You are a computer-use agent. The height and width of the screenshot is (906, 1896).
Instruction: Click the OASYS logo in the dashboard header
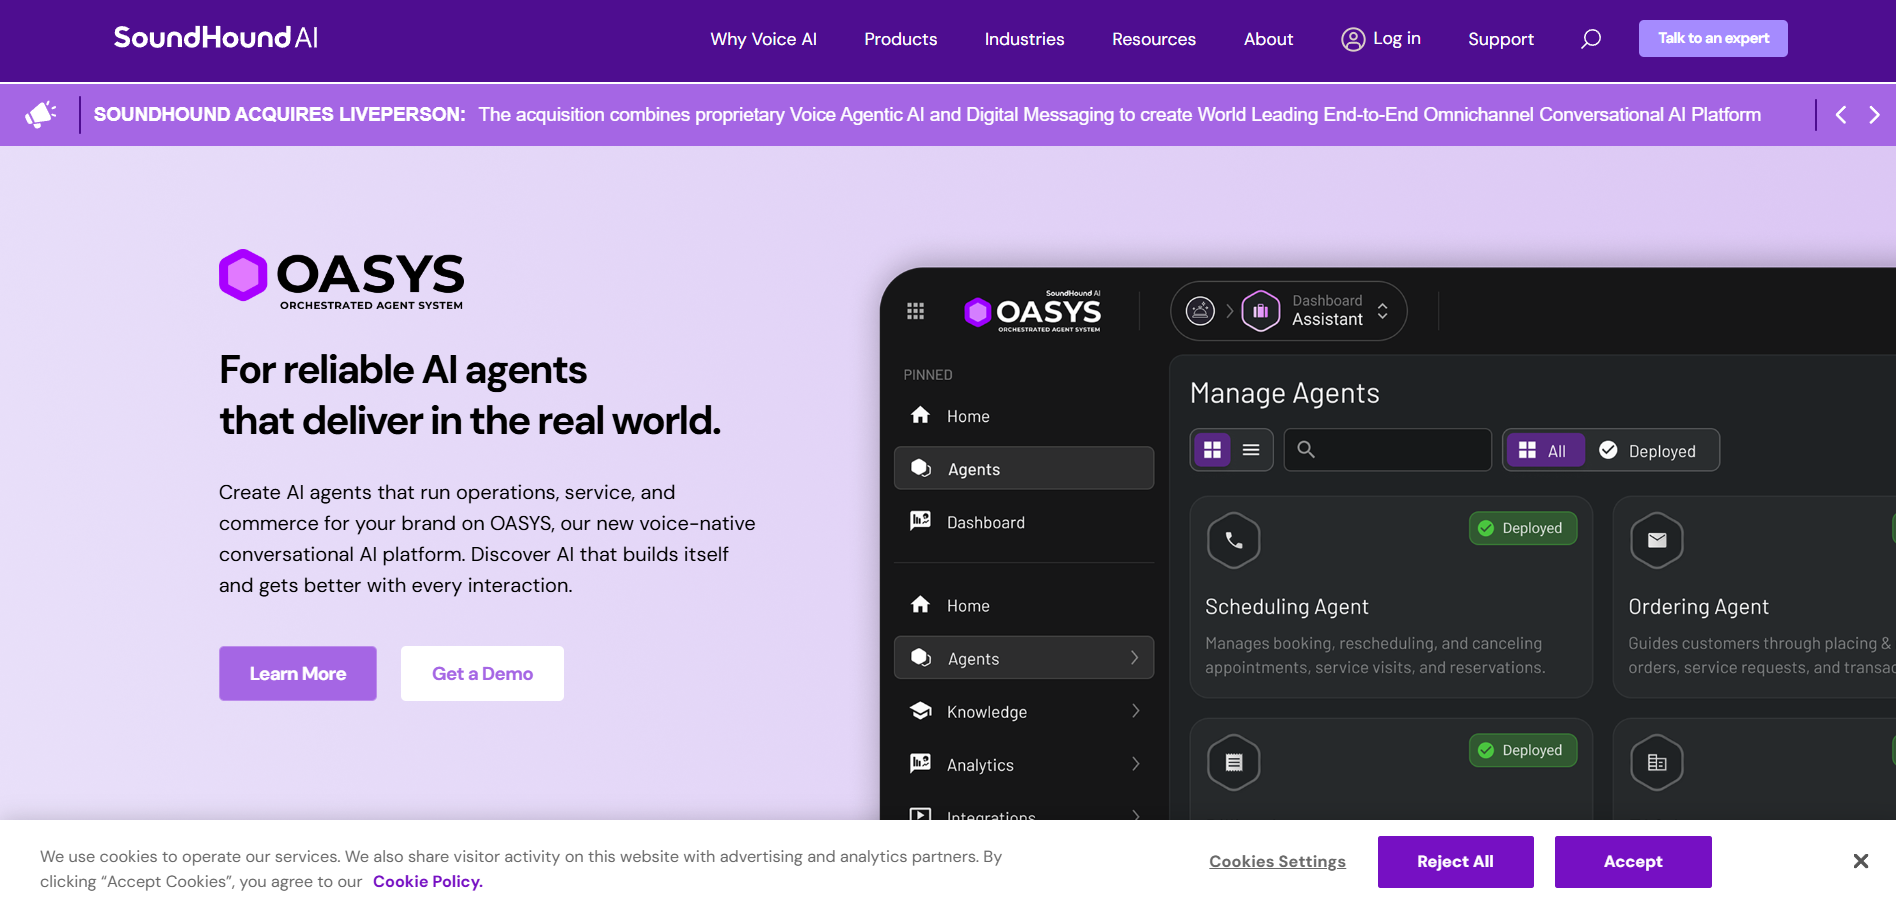click(x=1033, y=311)
